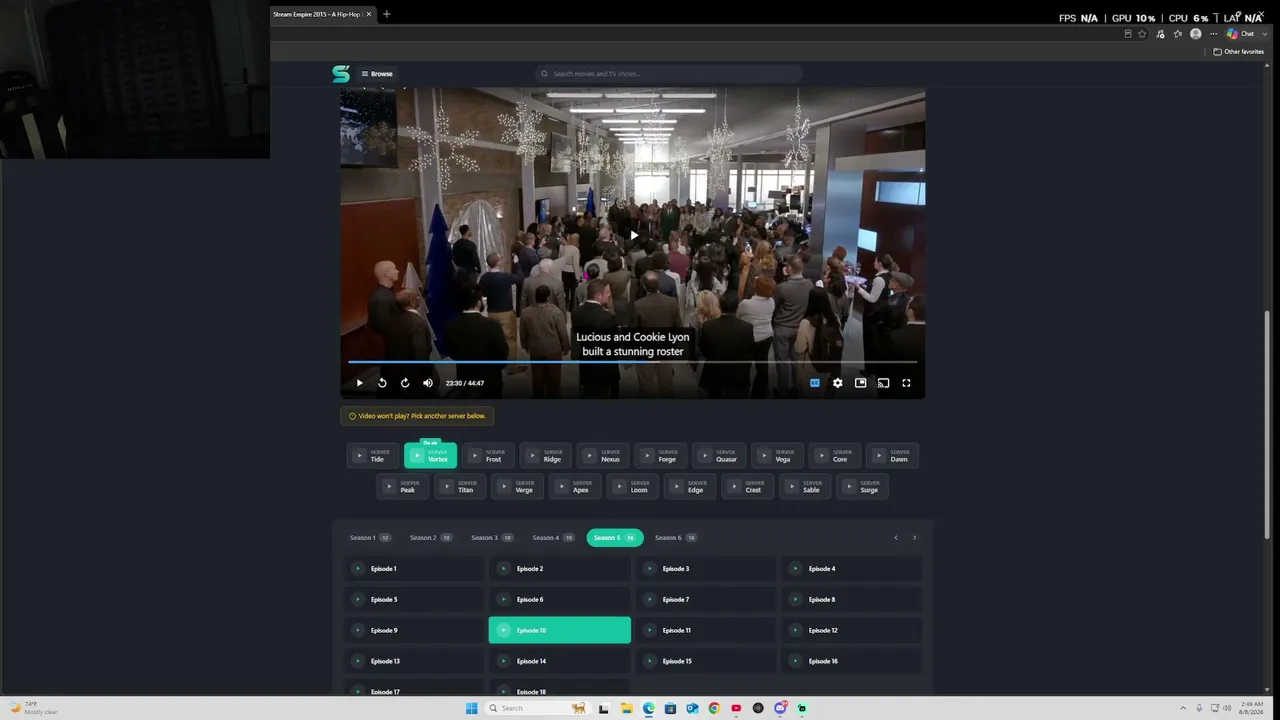Pick the Nexus server
The height and width of the screenshot is (720, 1280).
tap(603, 456)
